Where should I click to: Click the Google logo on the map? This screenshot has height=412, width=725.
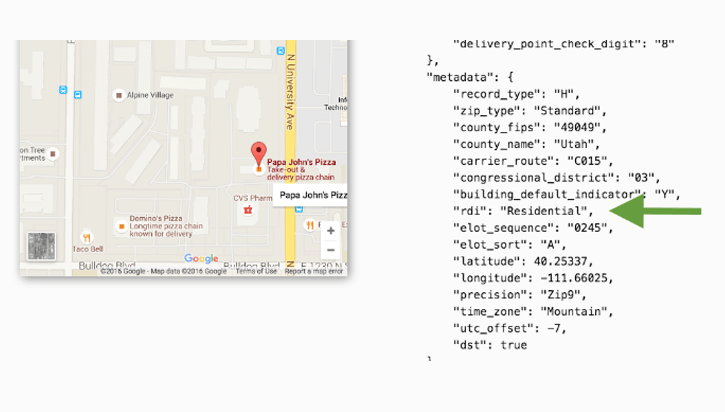click(200, 259)
